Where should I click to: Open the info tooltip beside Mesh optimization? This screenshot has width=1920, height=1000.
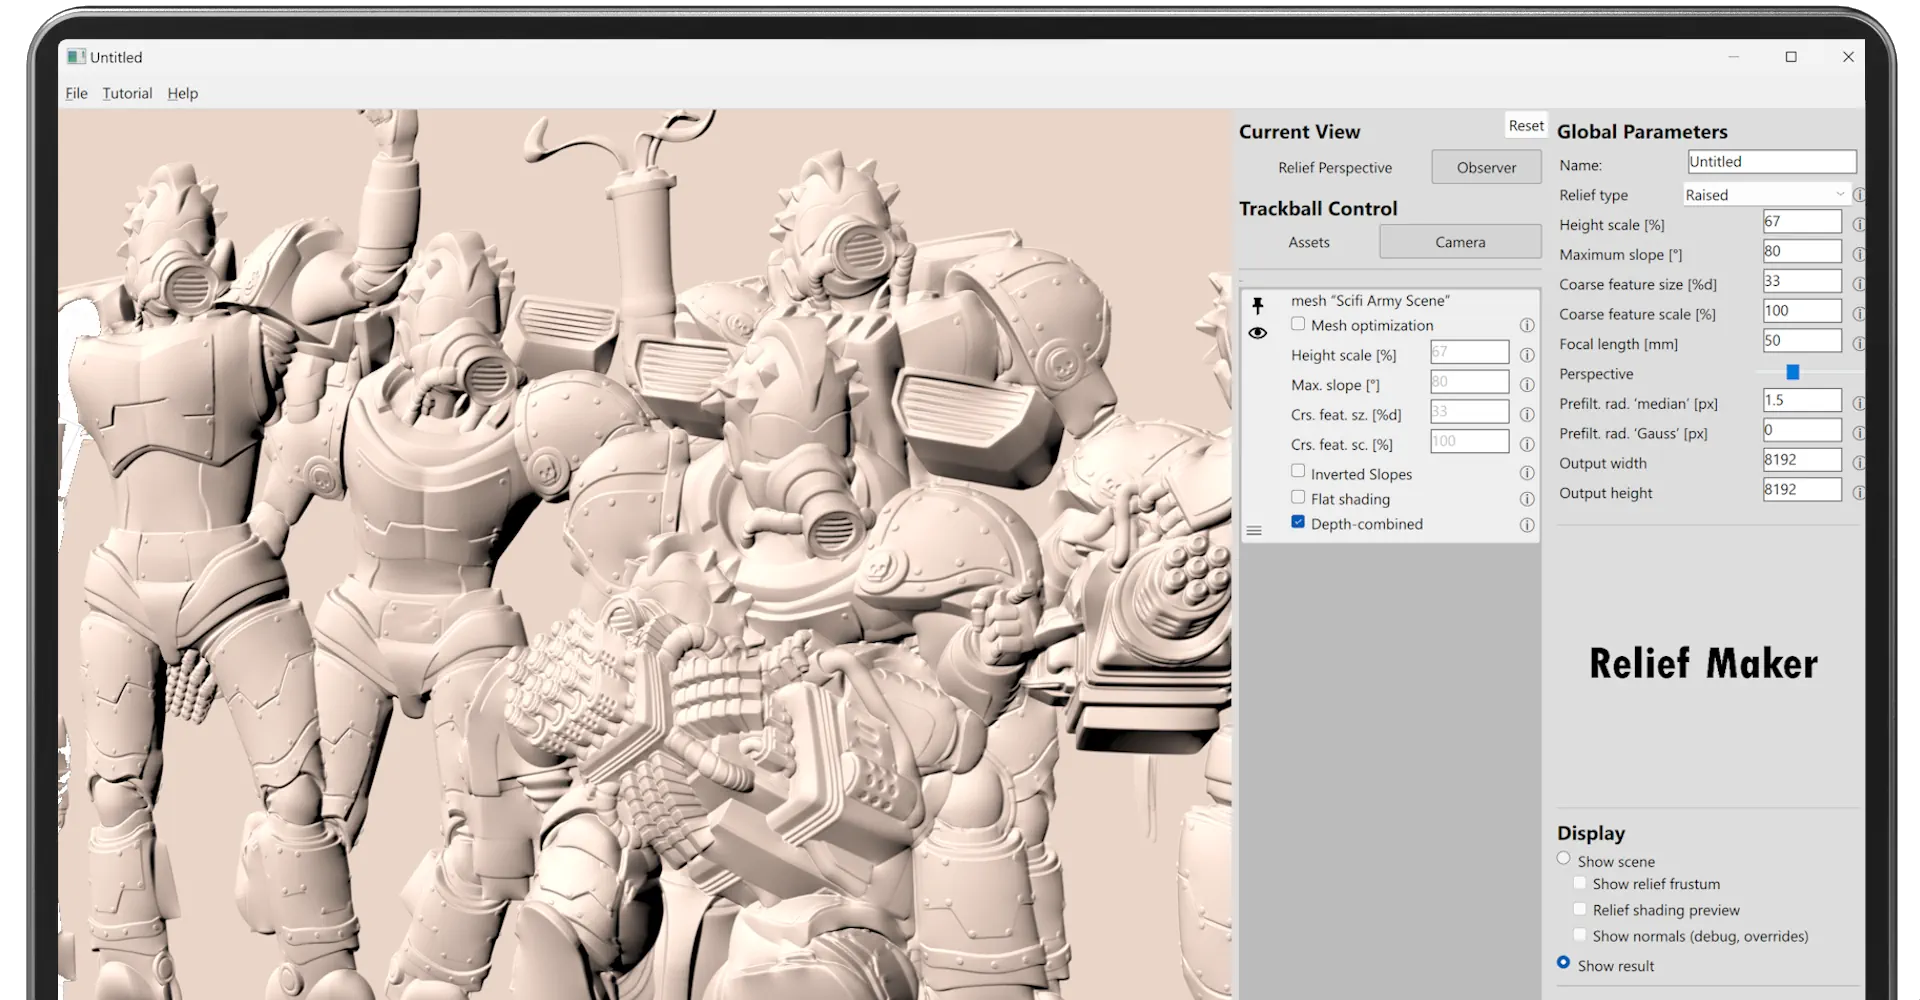coord(1527,325)
